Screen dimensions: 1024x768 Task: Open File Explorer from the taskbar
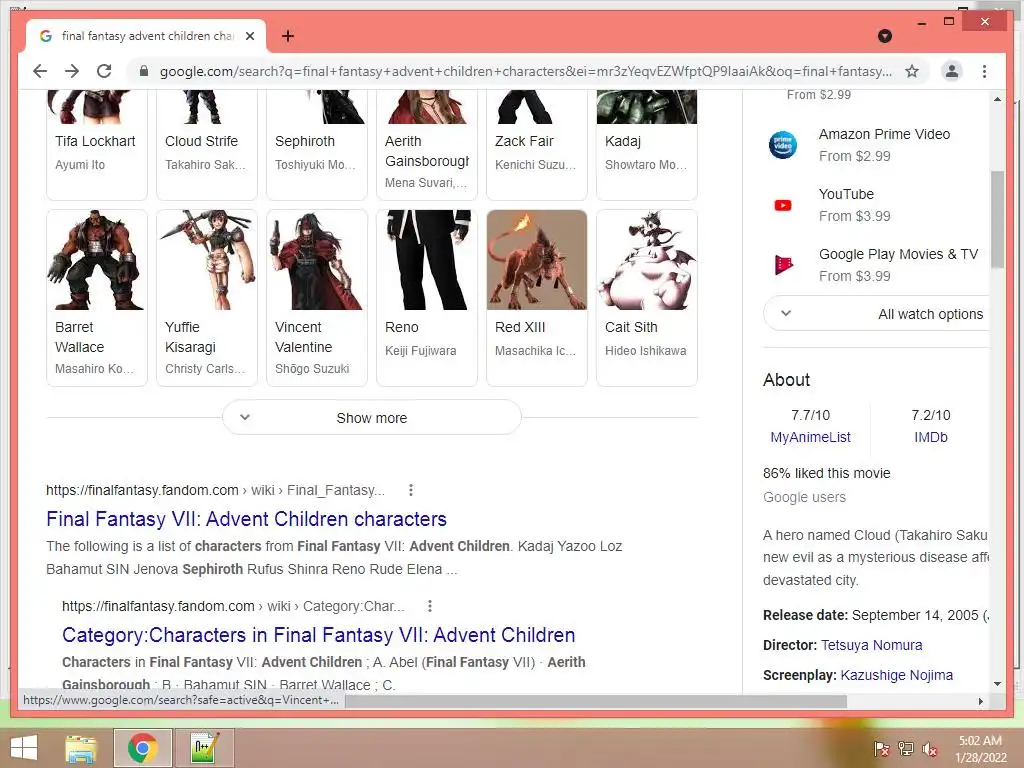tap(81, 748)
